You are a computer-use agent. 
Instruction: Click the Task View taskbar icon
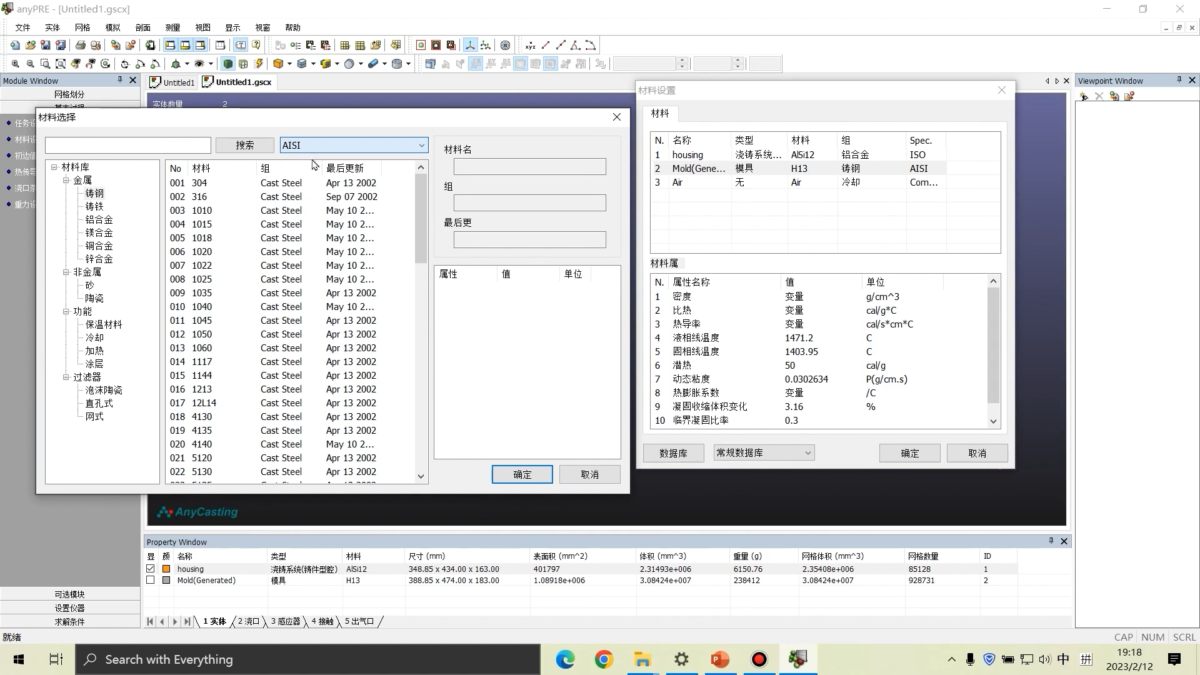tap(56, 659)
